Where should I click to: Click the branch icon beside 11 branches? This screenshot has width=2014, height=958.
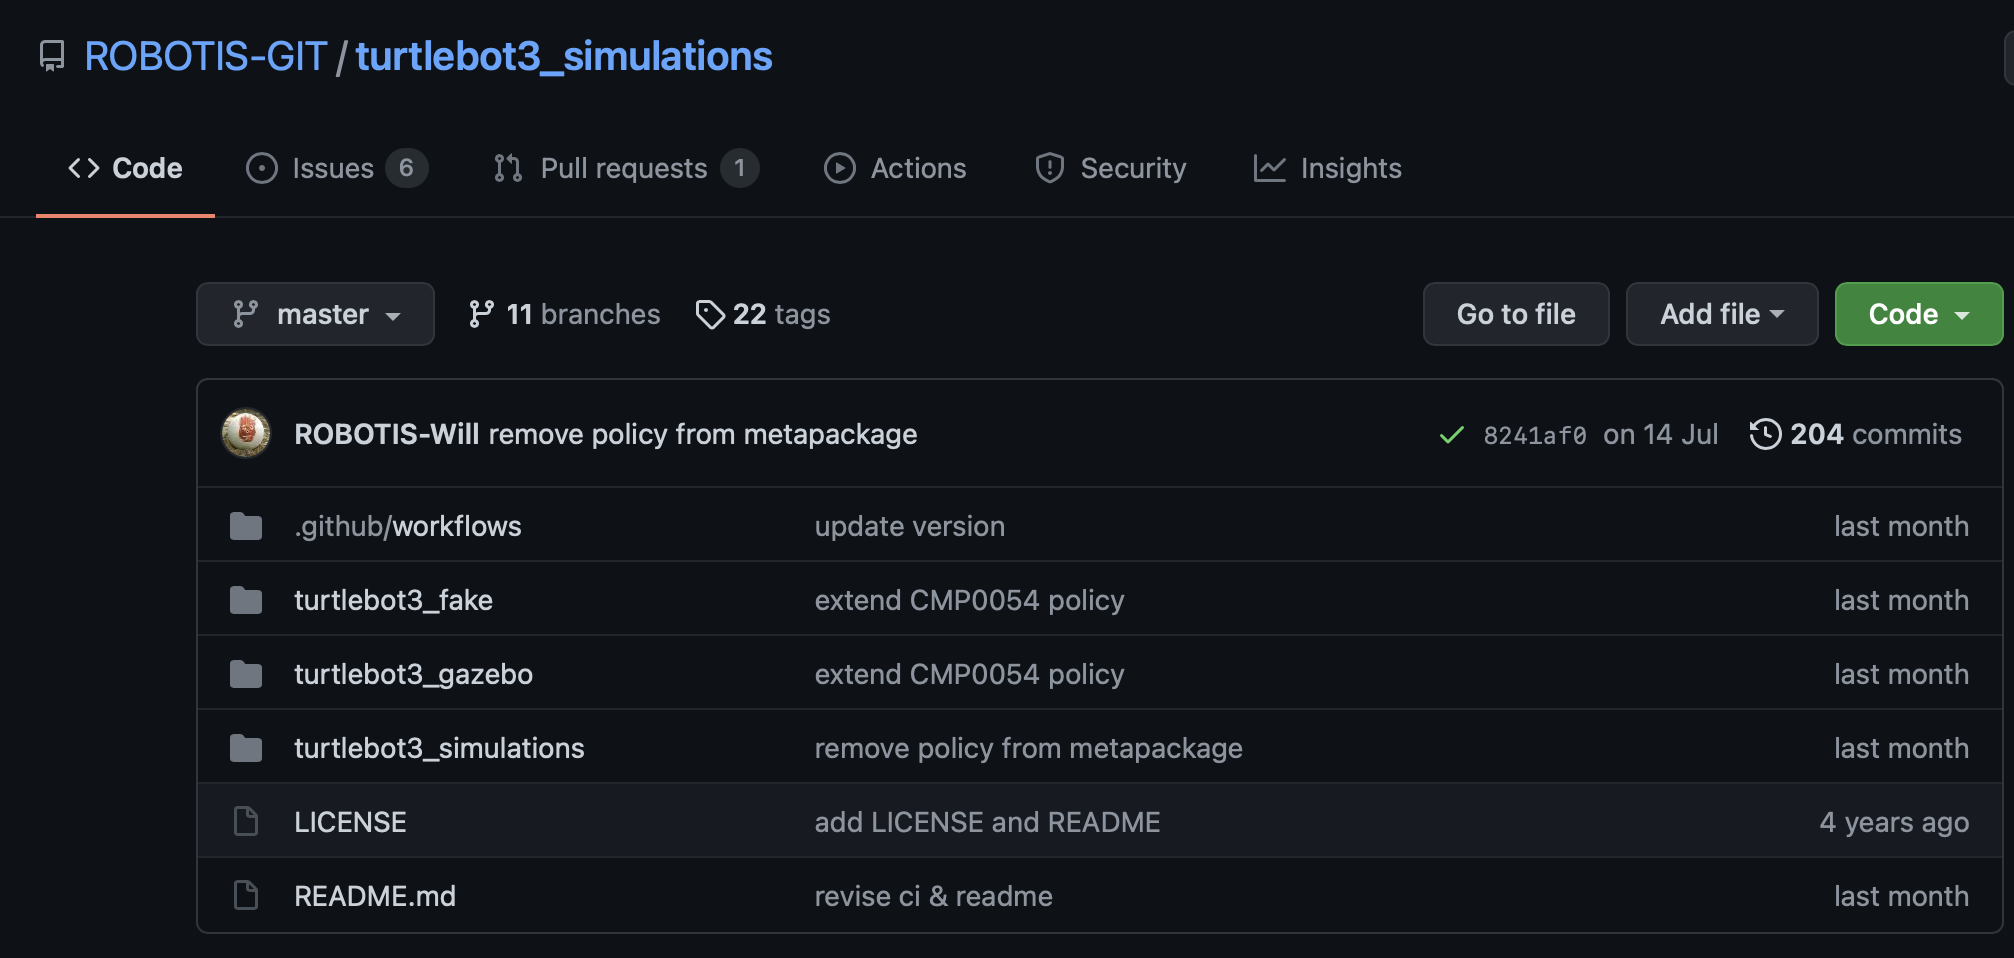[481, 314]
